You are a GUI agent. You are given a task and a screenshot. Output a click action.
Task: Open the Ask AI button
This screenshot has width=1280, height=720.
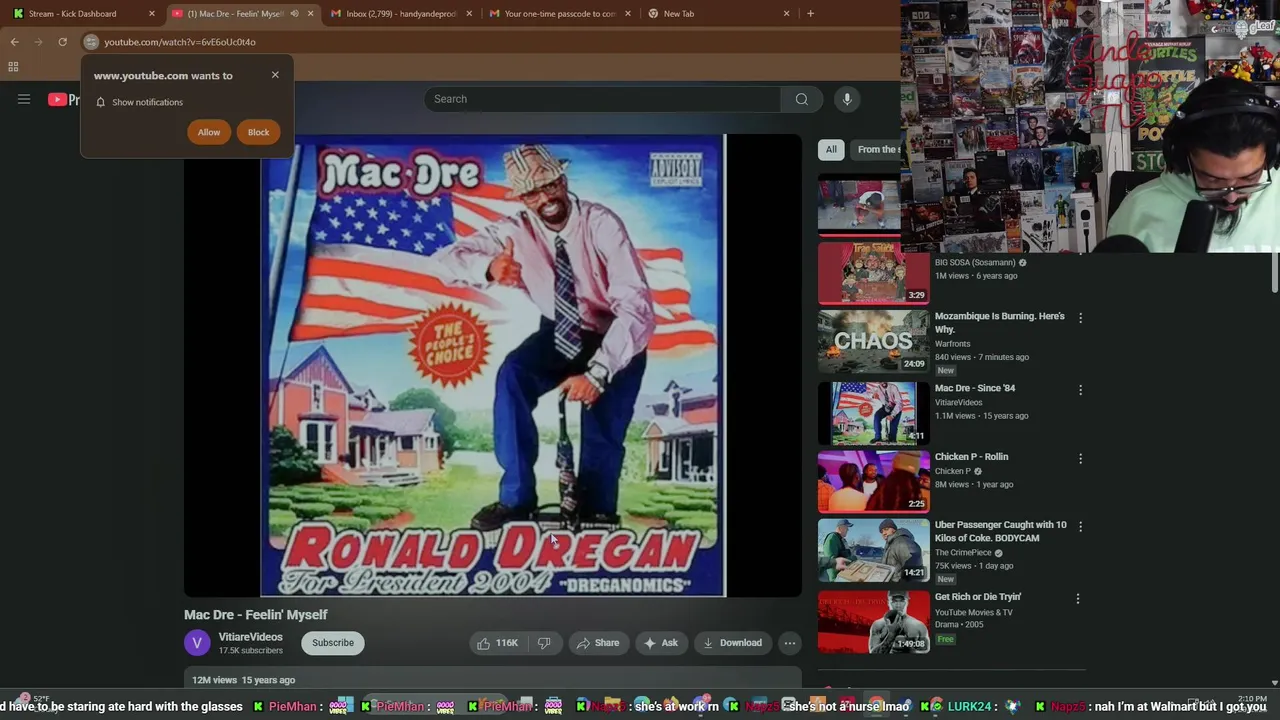coord(661,643)
